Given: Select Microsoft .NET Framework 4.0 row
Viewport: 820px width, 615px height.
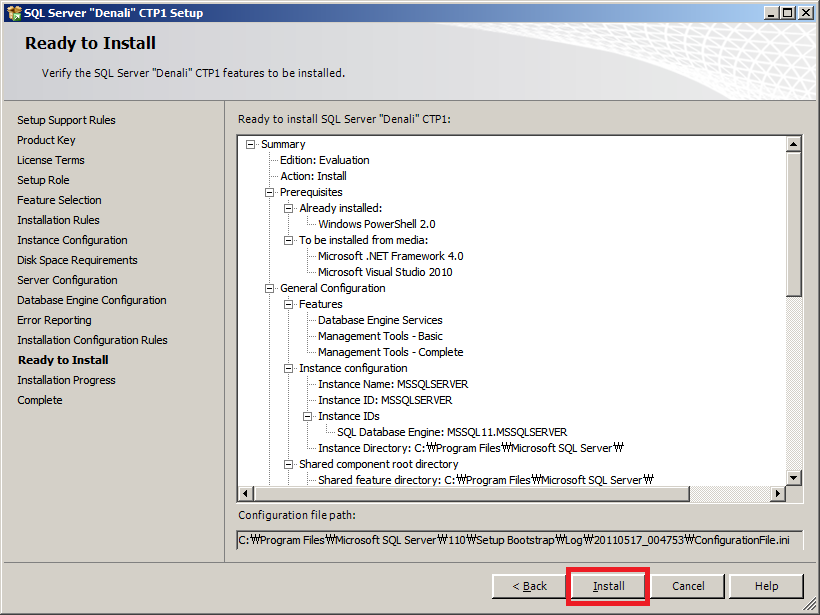Looking at the screenshot, I should click(391, 256).
